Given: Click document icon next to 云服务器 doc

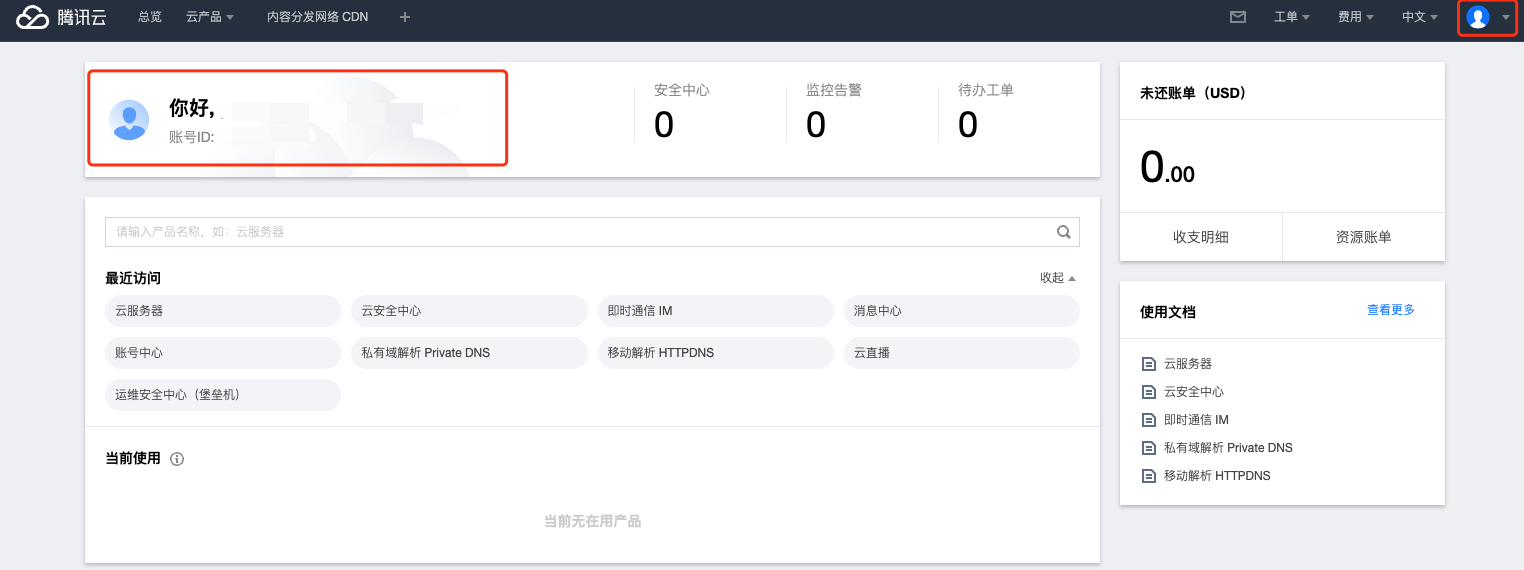Looking at the screenshot, I should coord(1148,364).
